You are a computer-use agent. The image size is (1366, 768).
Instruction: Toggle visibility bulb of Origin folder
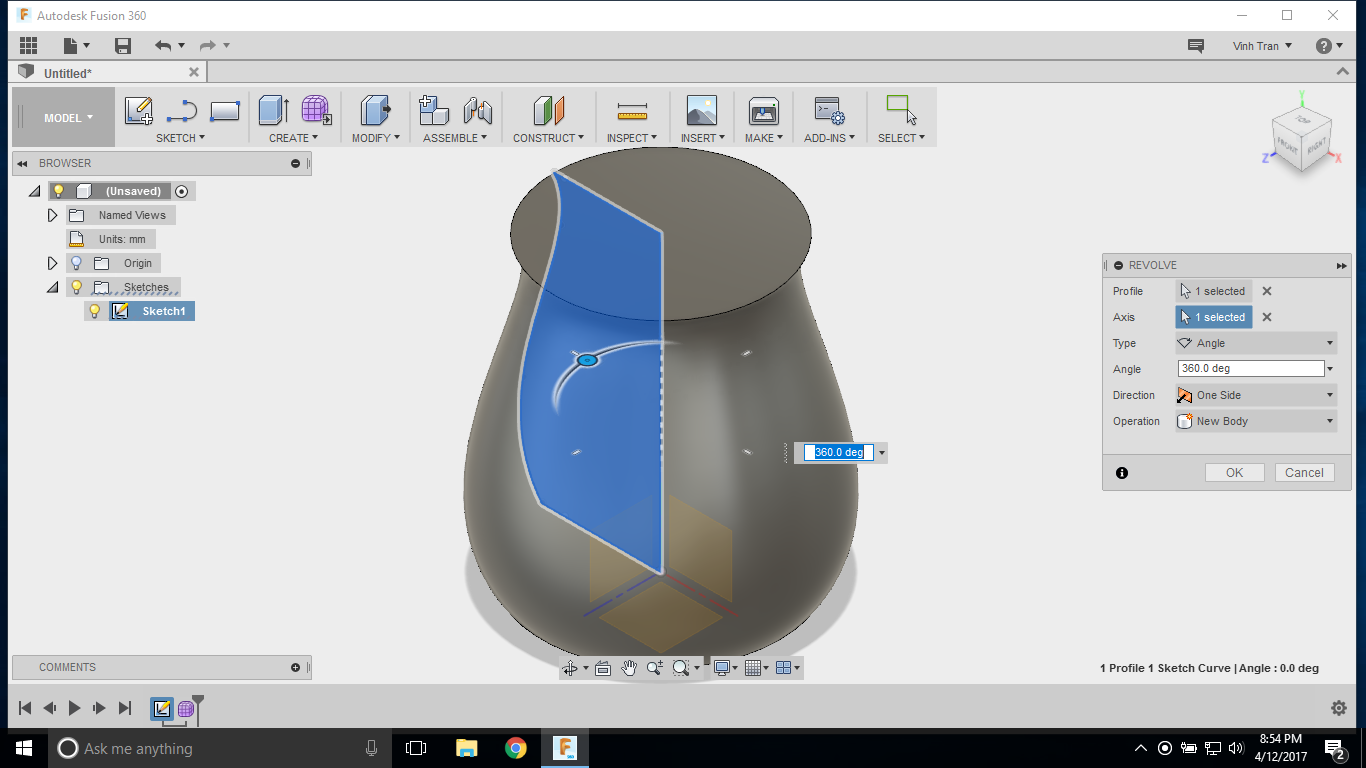click(x=76, y=263)
